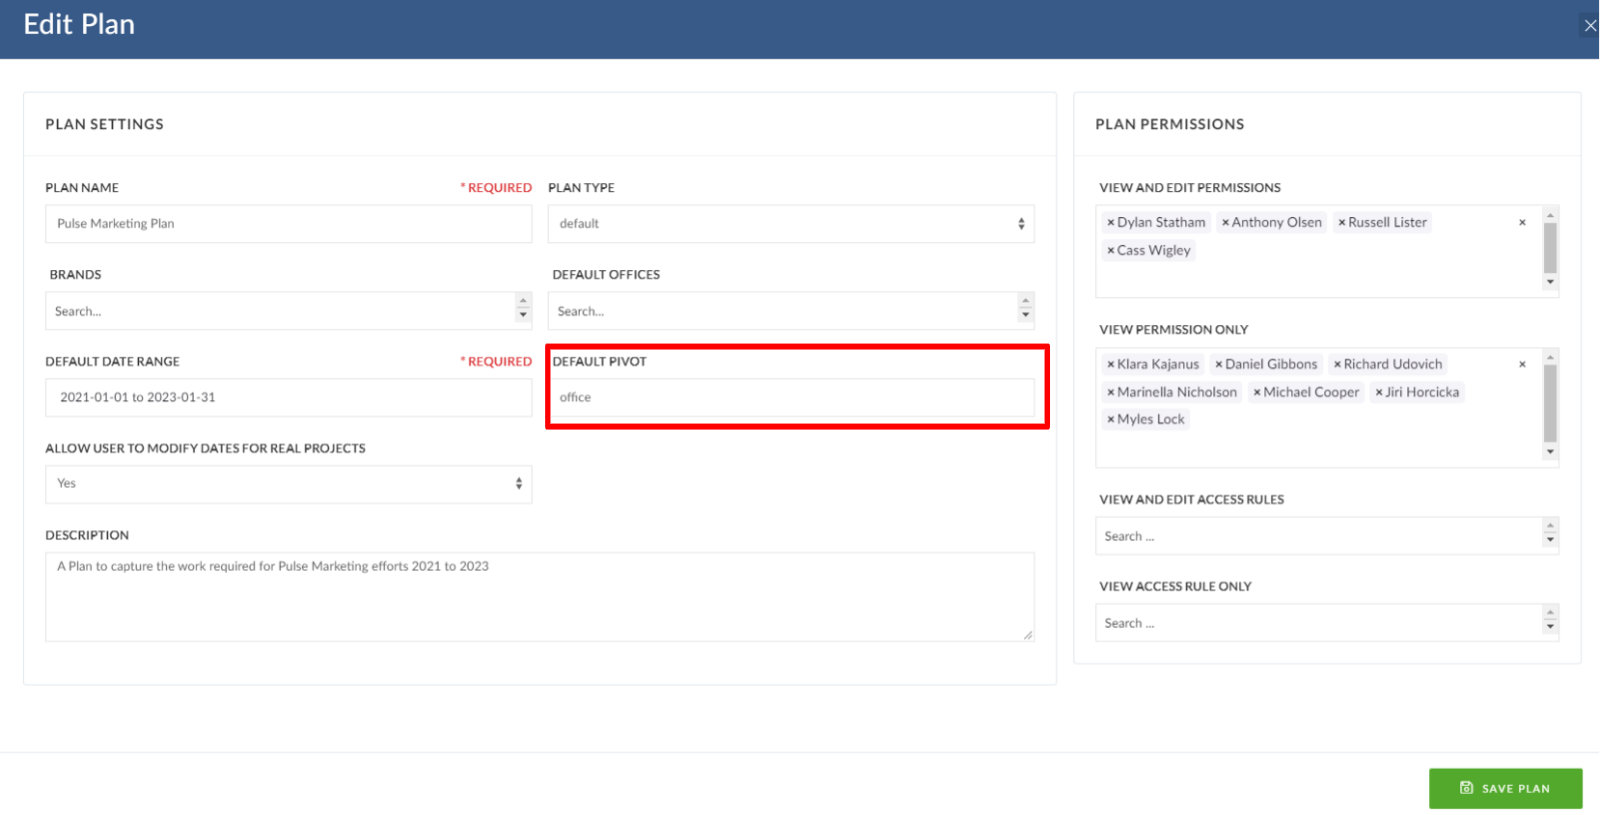This screenshot has width=1604, height=815.
Task: Select the Dylan Statham tag text
Action: 1161,223
